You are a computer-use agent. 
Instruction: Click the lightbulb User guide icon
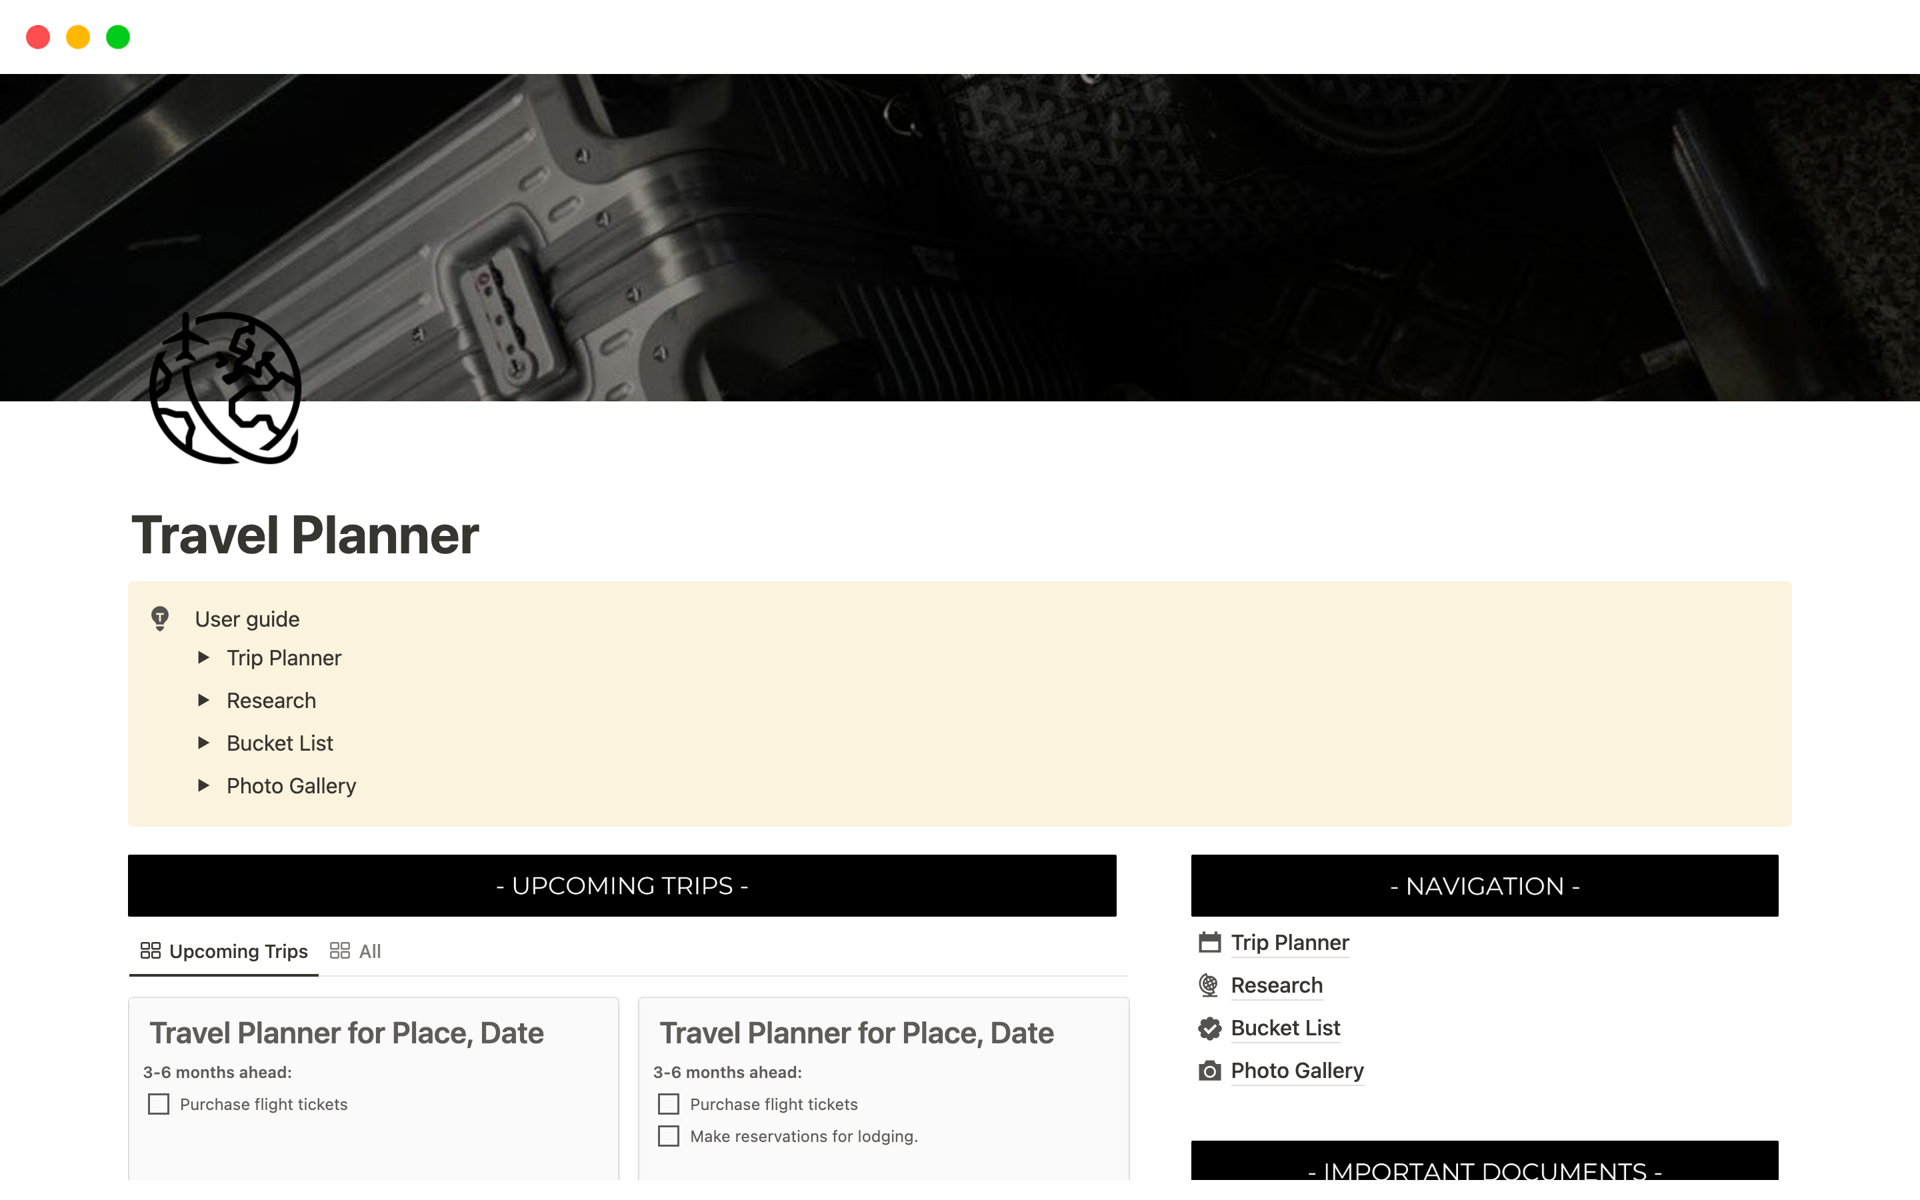click(x=160, y=618)
